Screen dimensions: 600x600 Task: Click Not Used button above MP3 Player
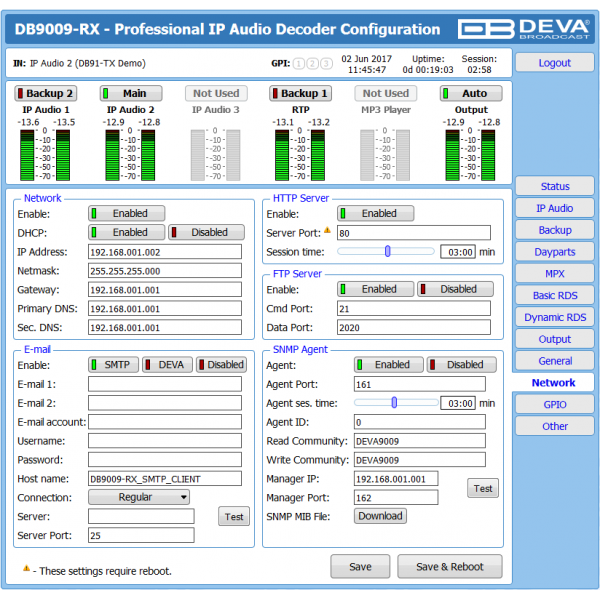click(x=386, y=93)
